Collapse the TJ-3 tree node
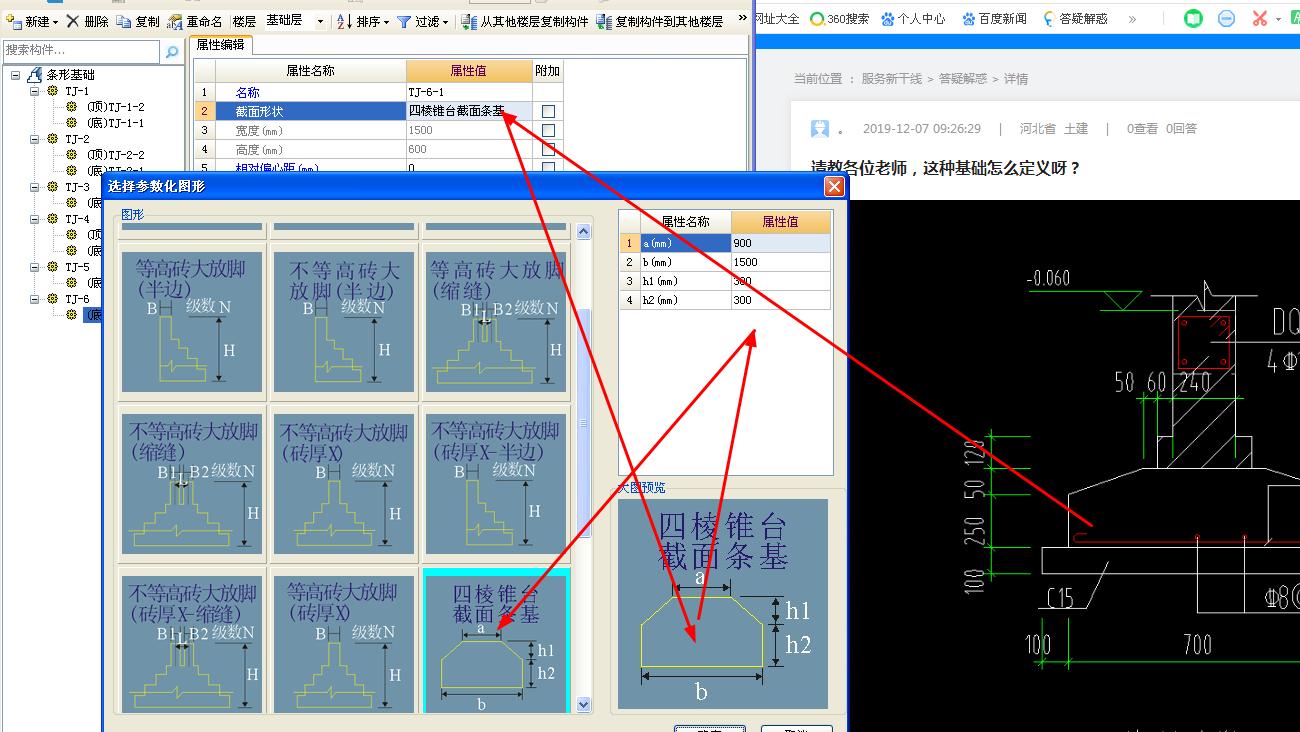1300x732 pixels. (x=34, y=187)
